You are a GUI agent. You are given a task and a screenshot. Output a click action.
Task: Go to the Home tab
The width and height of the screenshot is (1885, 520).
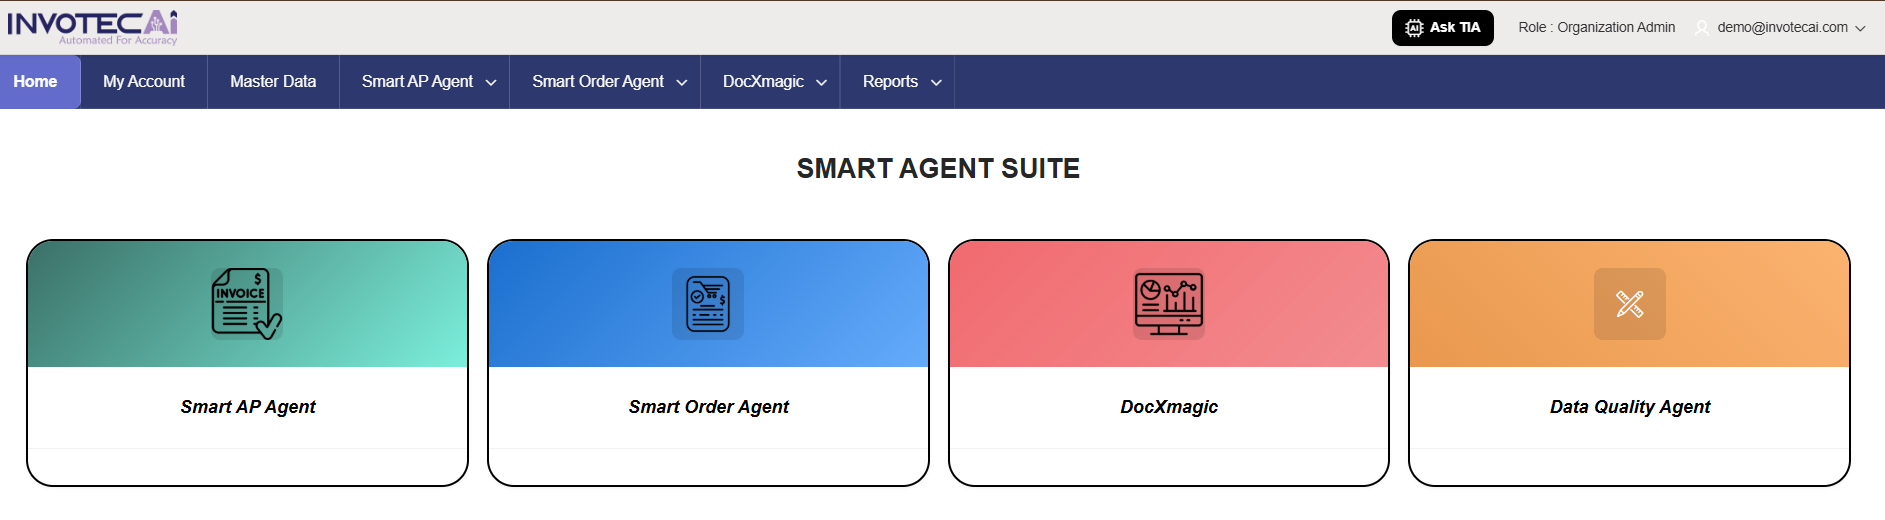point(36,82)
